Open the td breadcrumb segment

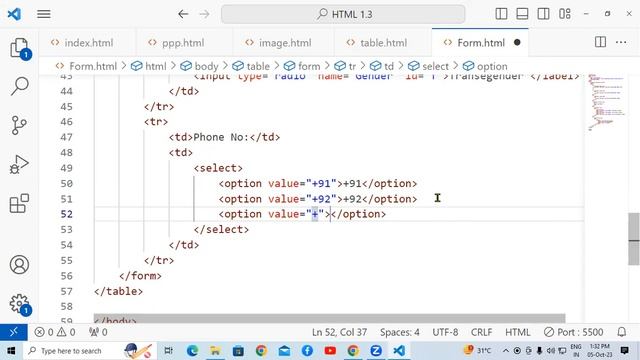click(x=382, y=66)
